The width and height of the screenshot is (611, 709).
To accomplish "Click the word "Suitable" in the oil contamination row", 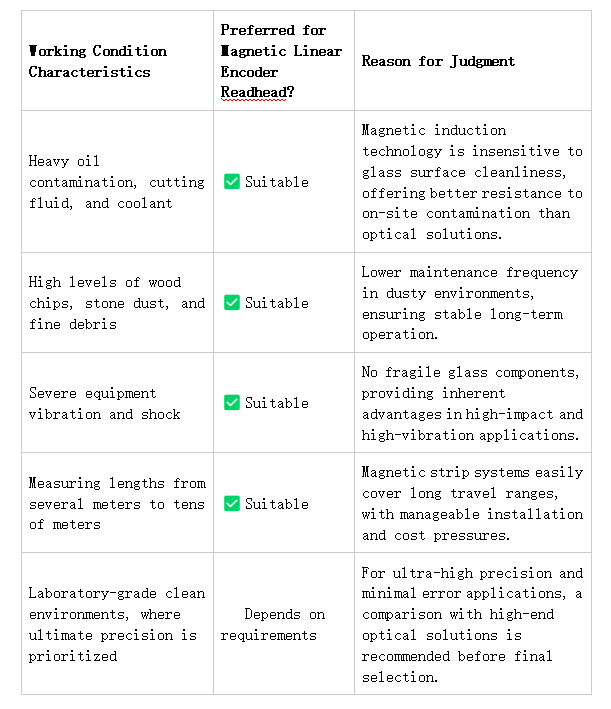I will click(x=277, y=182).
